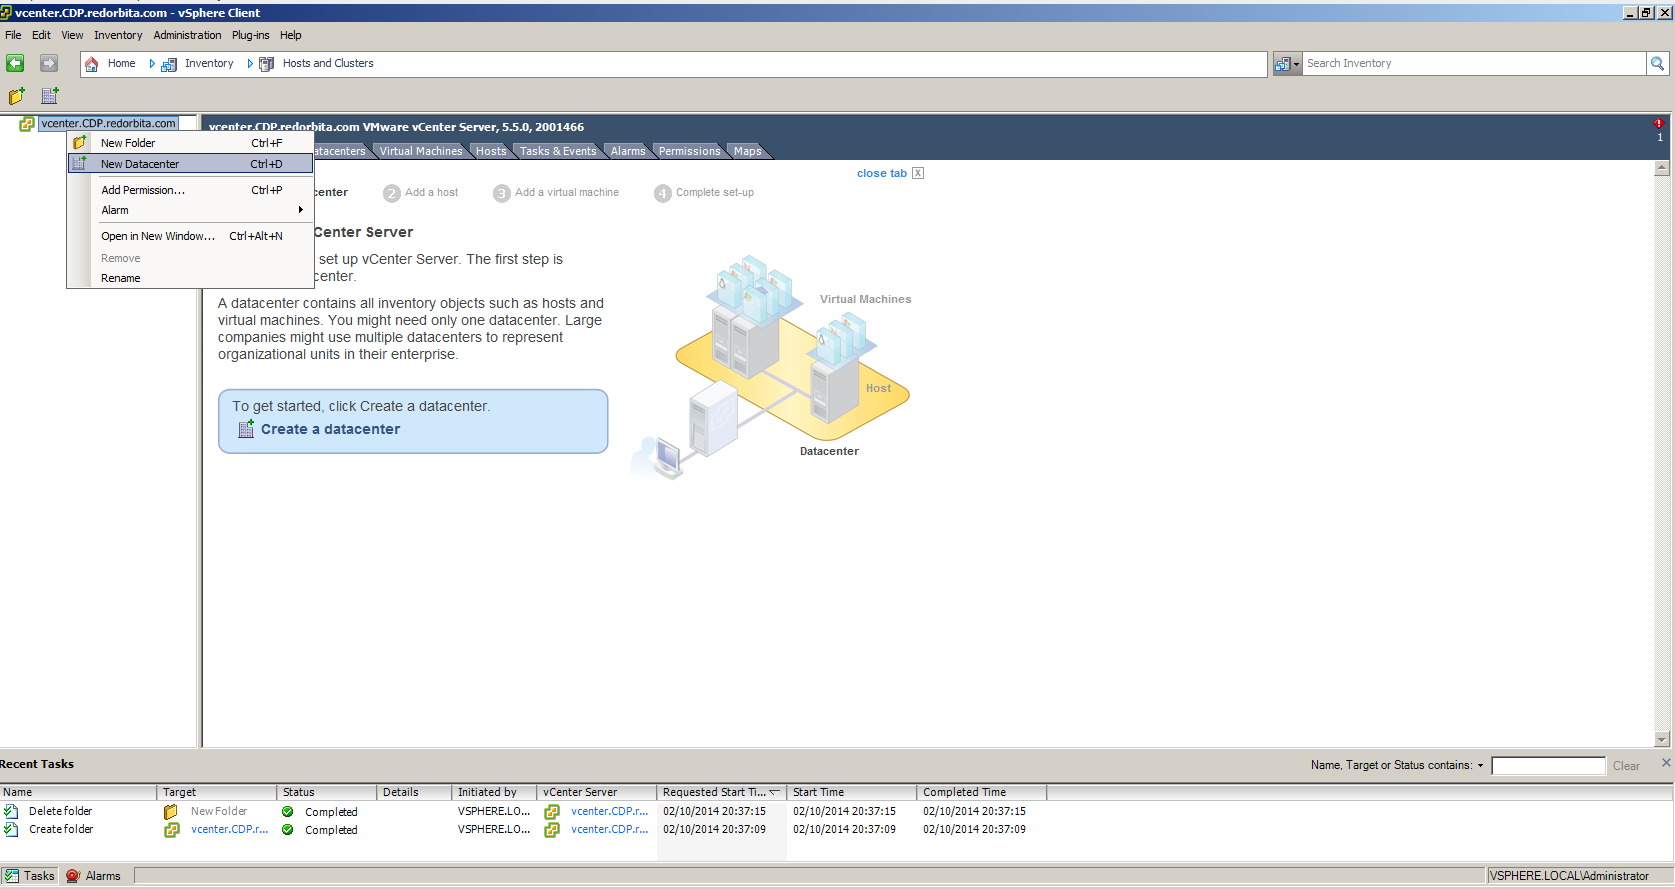Click the Create a datacenter icon

pyautogui.click(x=246, y=429)
